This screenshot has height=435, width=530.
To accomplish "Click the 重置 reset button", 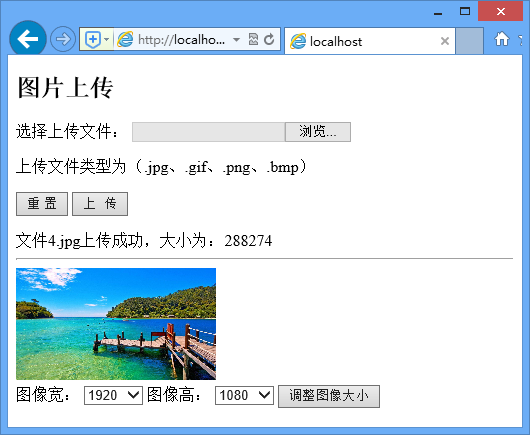I will tap(42, 204).
